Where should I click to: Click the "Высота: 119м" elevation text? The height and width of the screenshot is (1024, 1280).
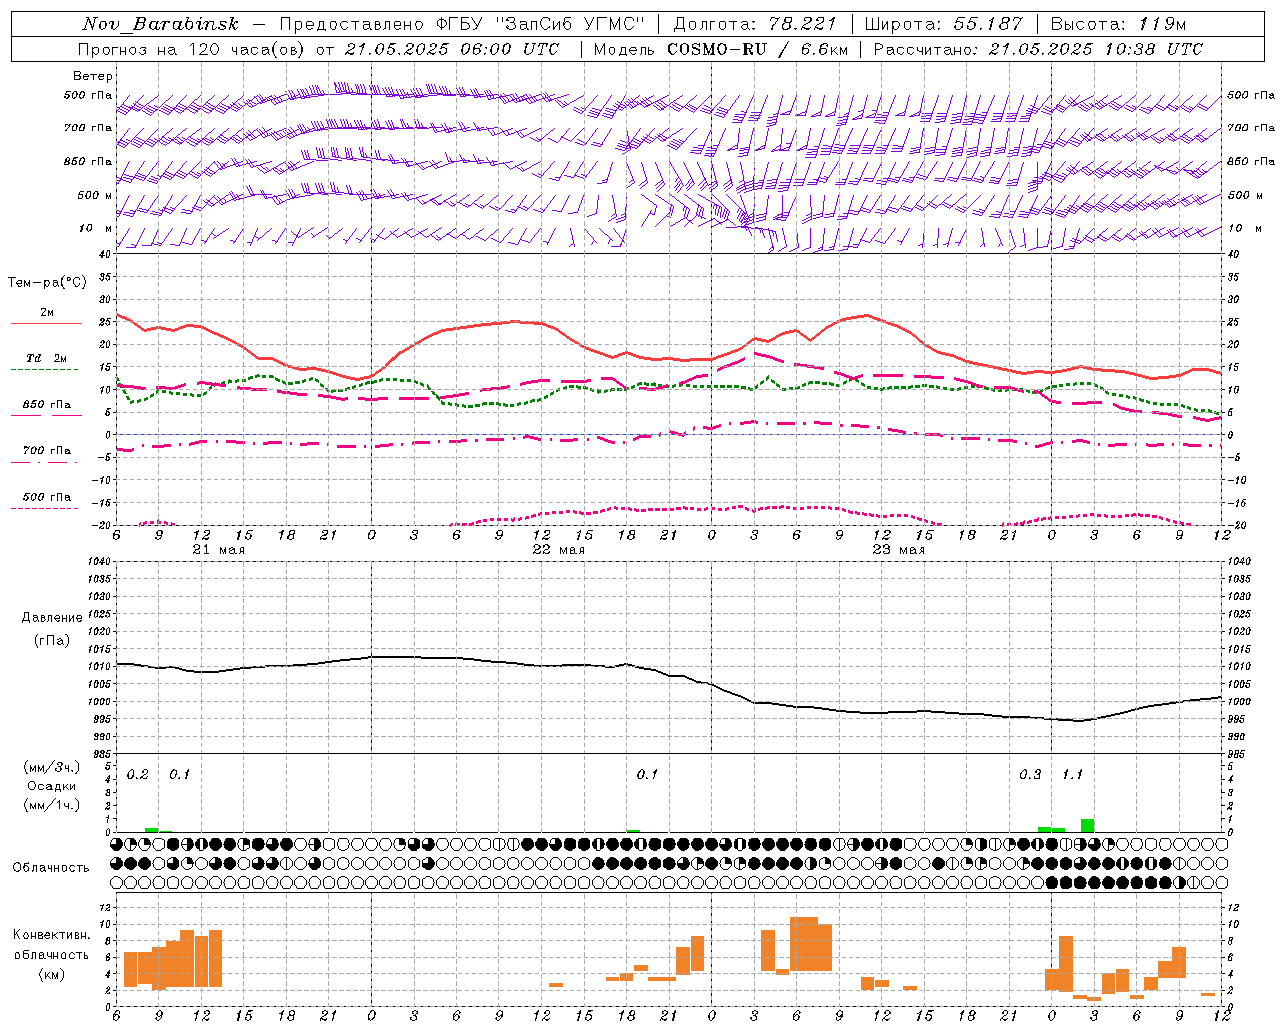(x=1118, y=24)
